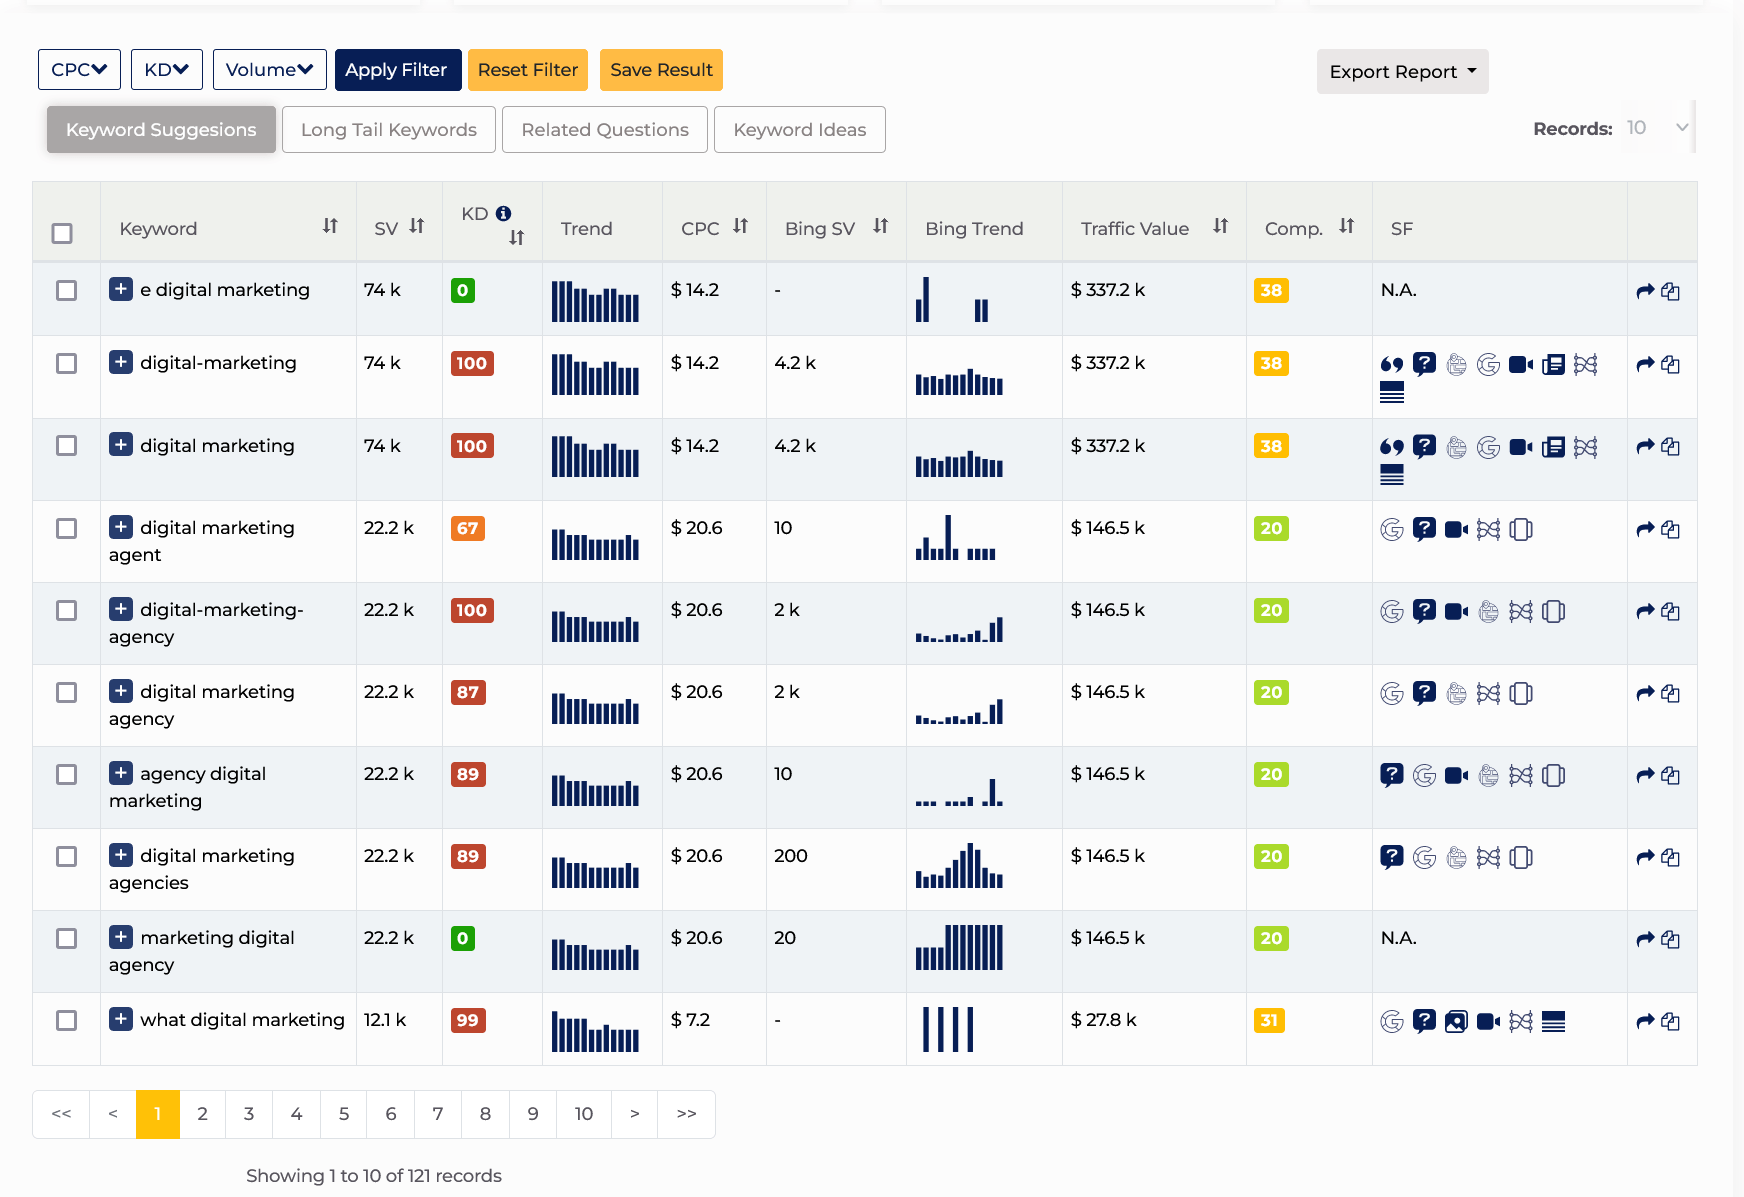Viewport: 1744px width, 1197px height.
Task: Open the Records per page dropdown
Action: (1656, 128)
